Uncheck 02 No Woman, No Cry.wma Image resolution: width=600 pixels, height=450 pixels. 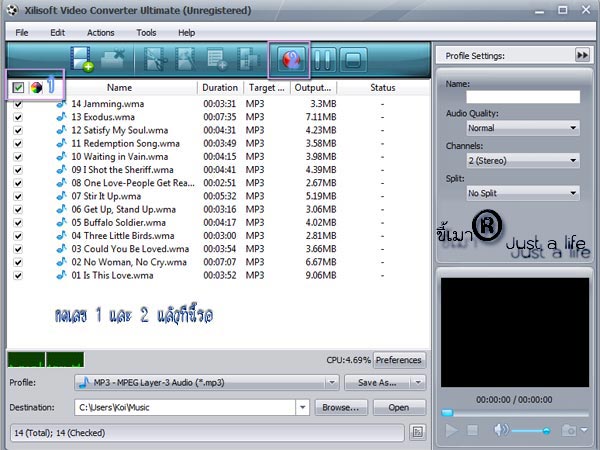coord(18,262)
